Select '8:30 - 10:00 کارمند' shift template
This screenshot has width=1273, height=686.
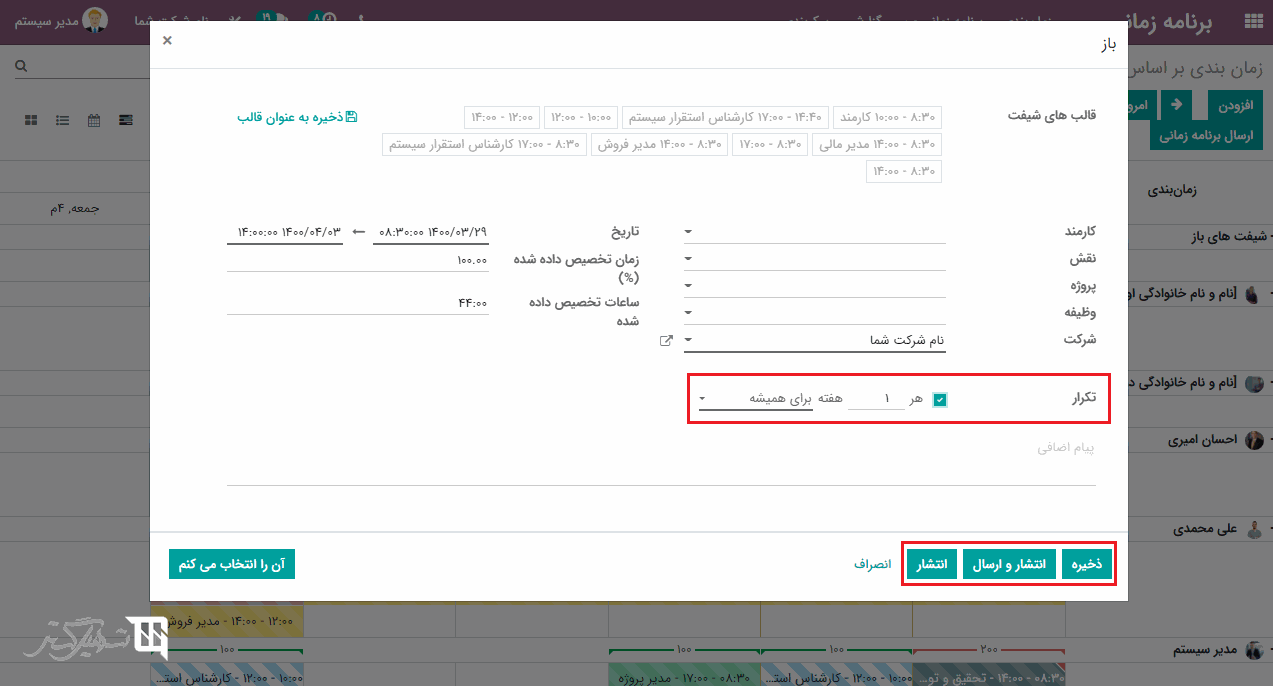(887, 117)
